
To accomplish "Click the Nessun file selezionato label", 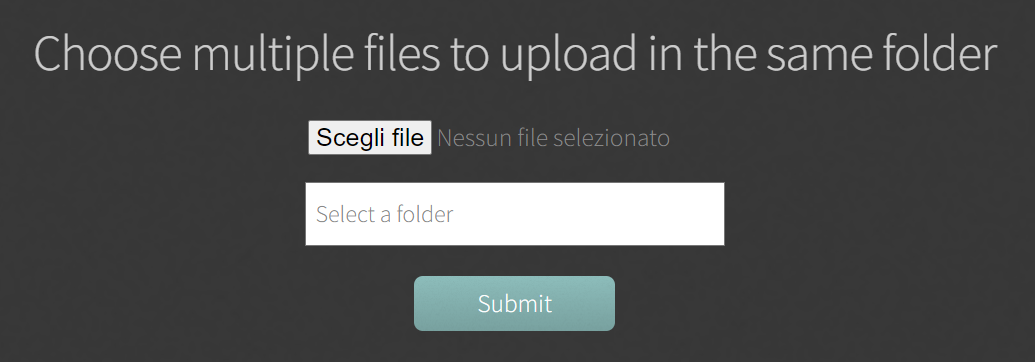I will click(x=553, y=138).
